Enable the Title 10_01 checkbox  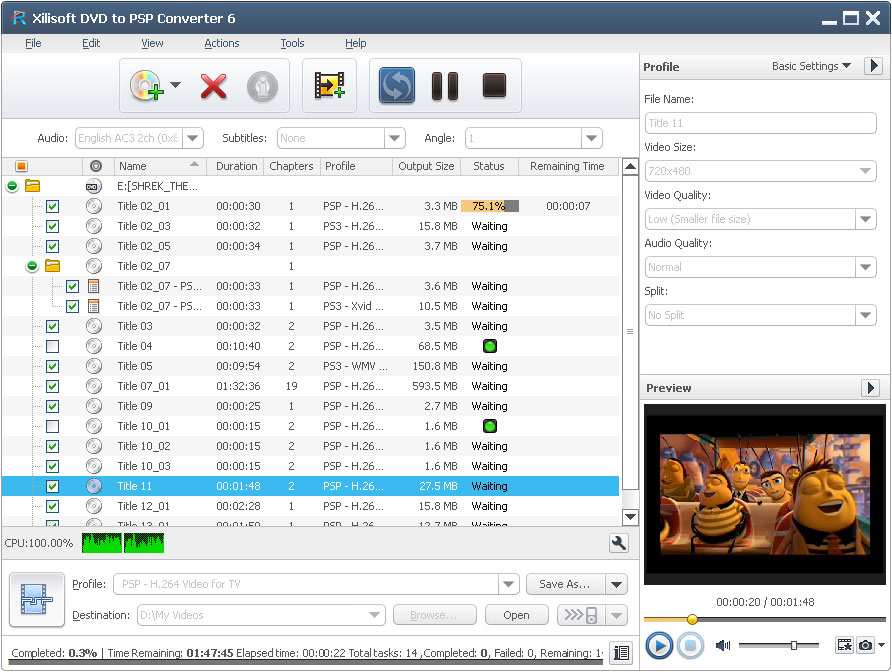[x=52, y=426]
